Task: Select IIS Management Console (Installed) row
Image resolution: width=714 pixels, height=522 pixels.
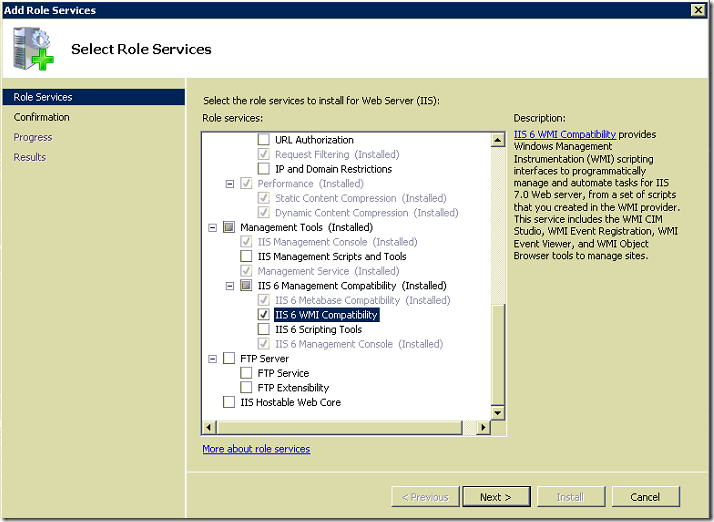Action: point(337,242)
